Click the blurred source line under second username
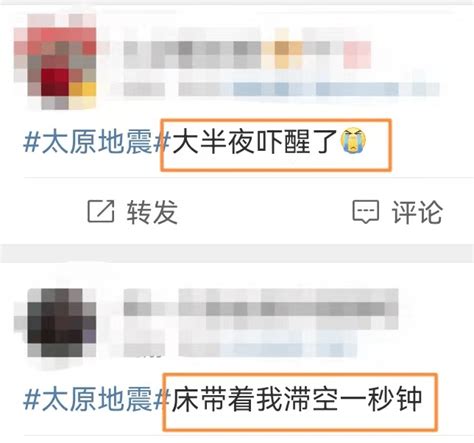Screen dimensions: 474x443 (x=241, y=350)
